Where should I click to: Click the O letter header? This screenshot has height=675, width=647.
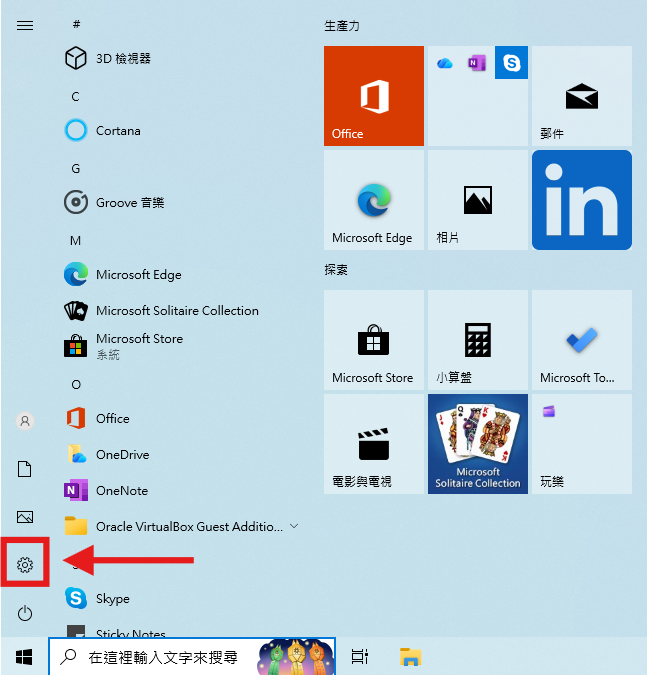[76, 384]
